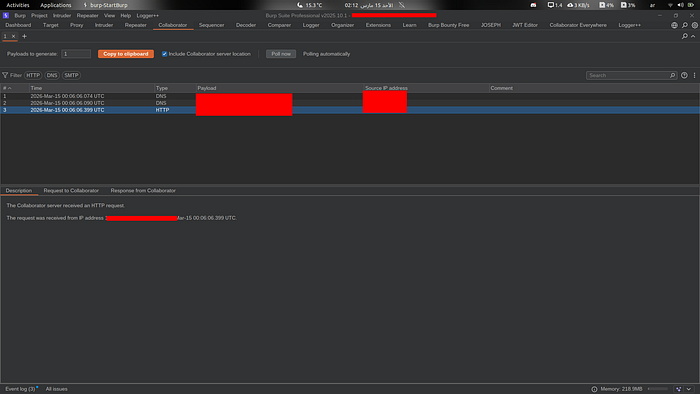Click Activities in the top panel

pyautogui.click(x=18, y=5)
